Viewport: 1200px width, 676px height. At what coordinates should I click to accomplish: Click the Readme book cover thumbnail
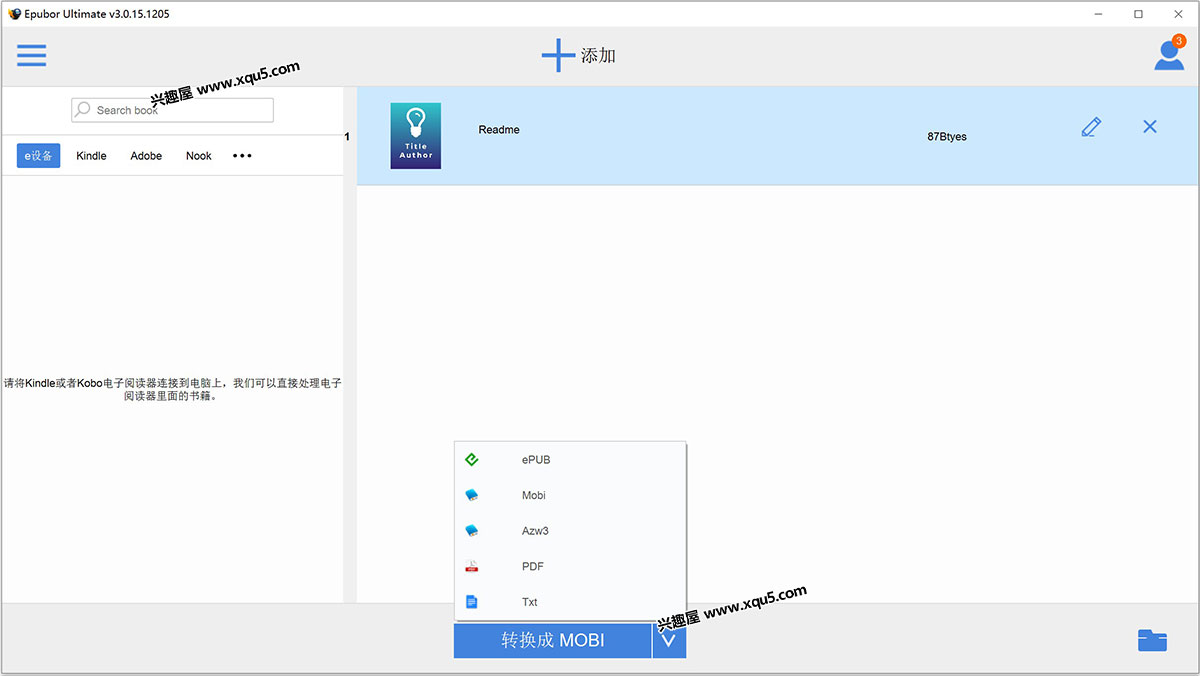416,136
